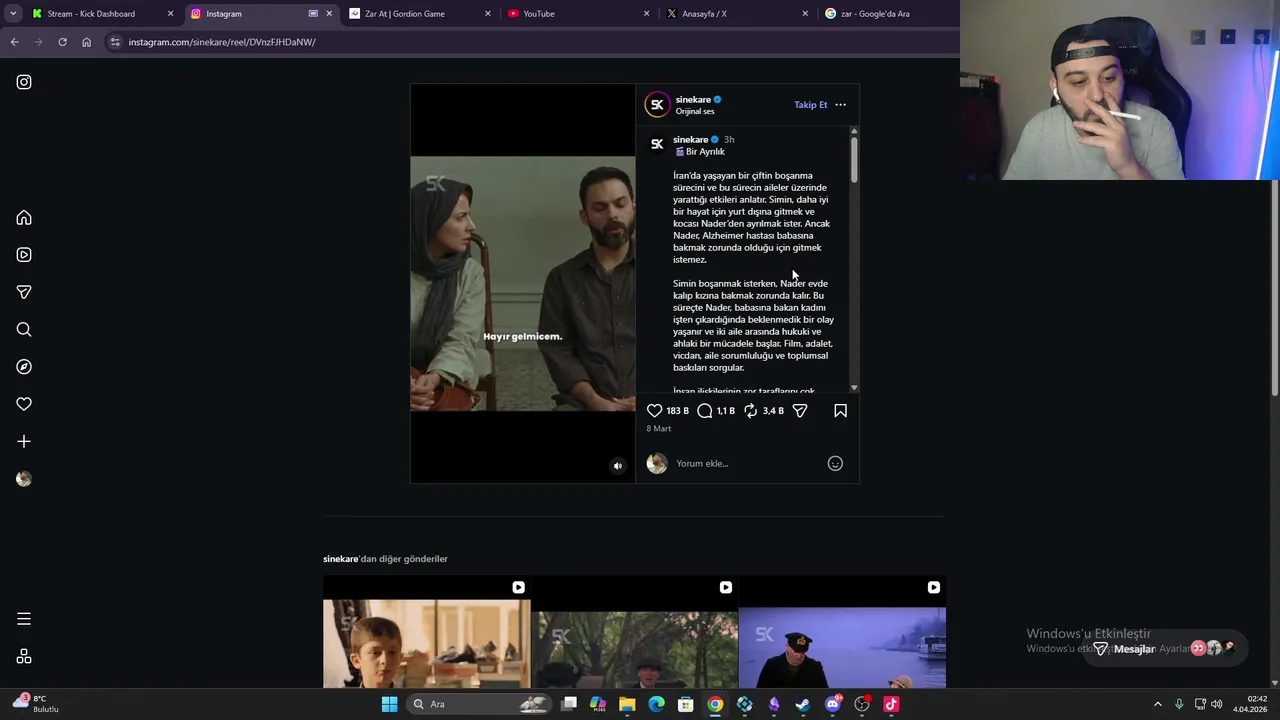Open the Mesajlar floating messages button
The width and height of the screenshot is (1280, 720).
click(1165, 649)
